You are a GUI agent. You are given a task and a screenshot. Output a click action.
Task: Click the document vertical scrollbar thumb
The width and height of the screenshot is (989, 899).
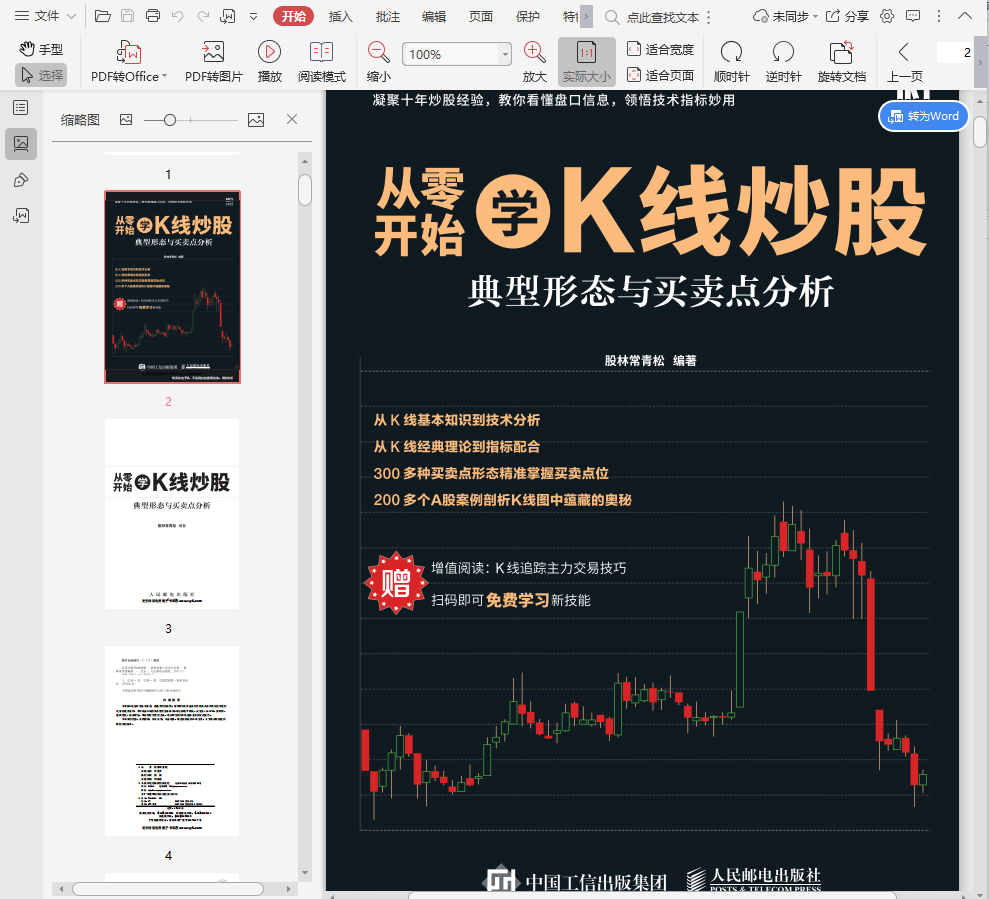980,132
